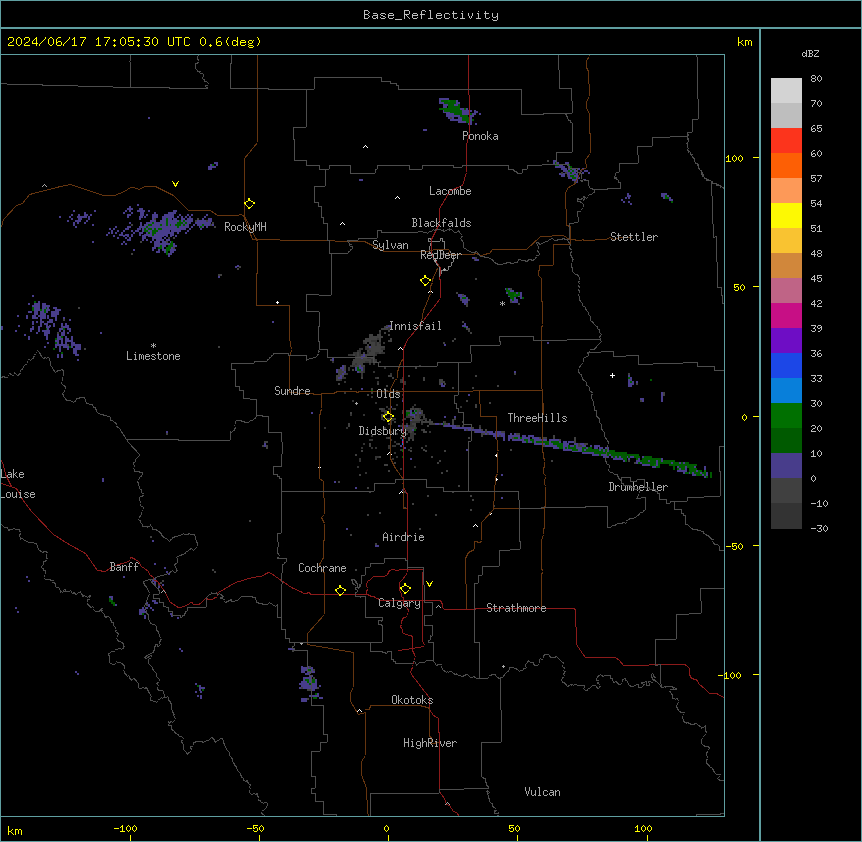This screenshot has width=862, height=842.
Task: Click the 50 tick on the bottom axis
Action: pyautogui.click(x=514, y=828)
